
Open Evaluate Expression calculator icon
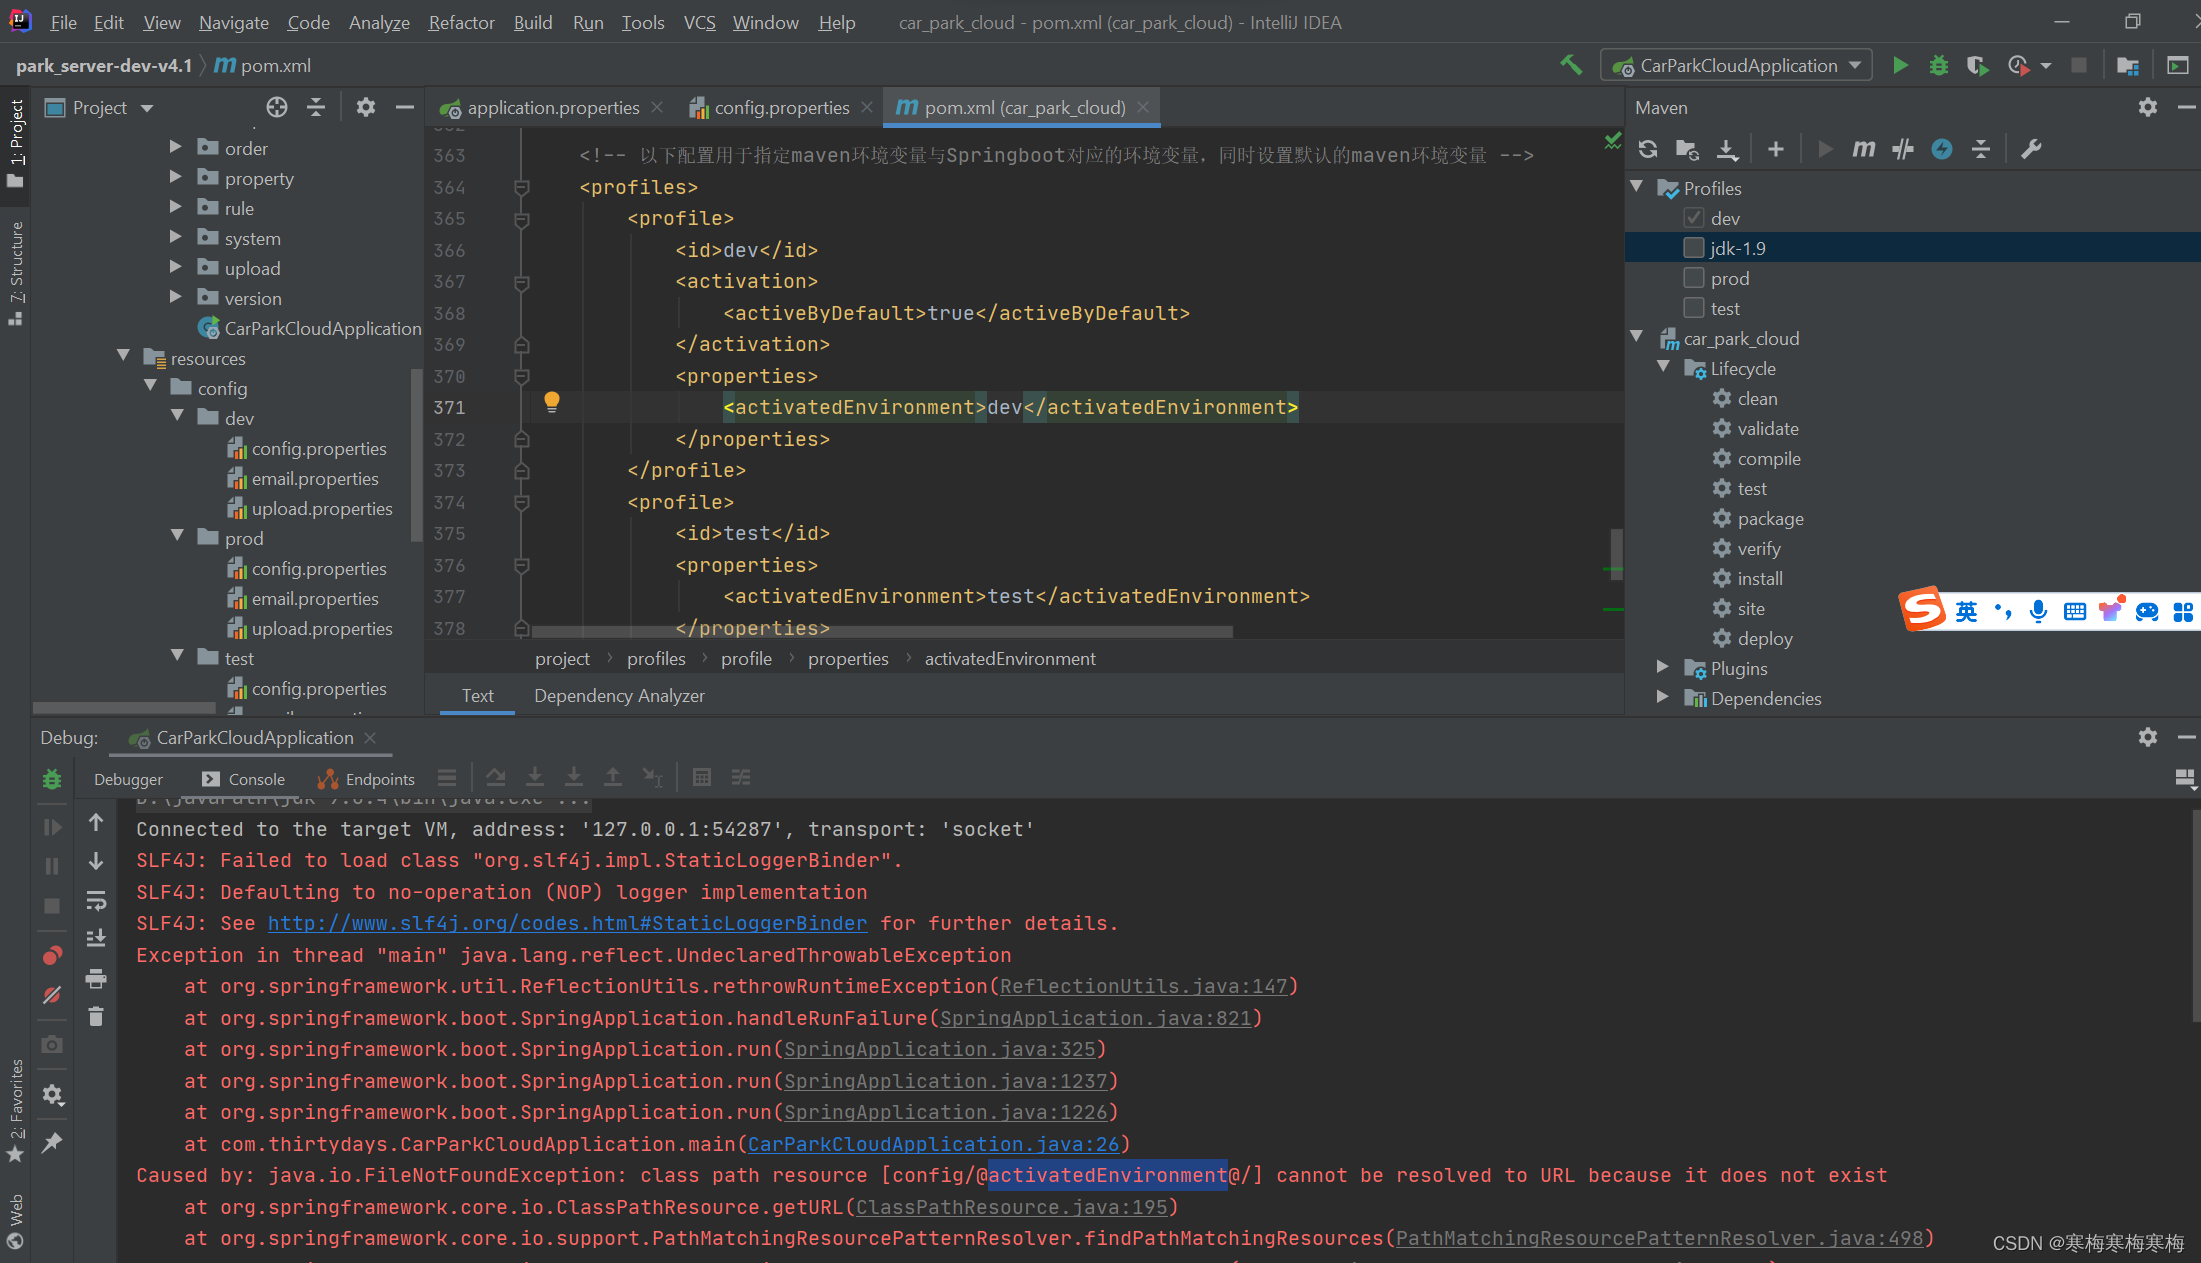(702, 777)
